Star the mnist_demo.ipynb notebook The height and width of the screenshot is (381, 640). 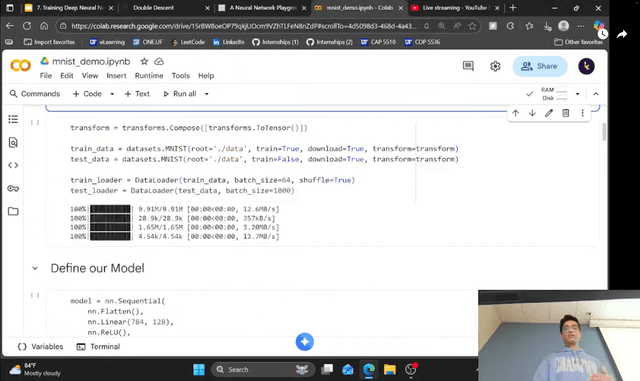[x=144, y=61]
